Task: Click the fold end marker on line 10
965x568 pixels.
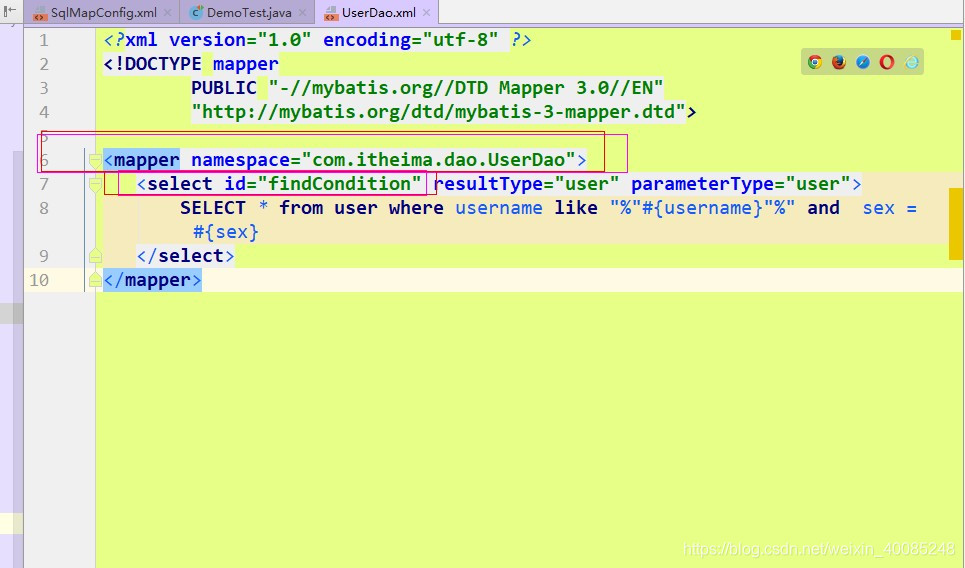Action: [95, 280]
